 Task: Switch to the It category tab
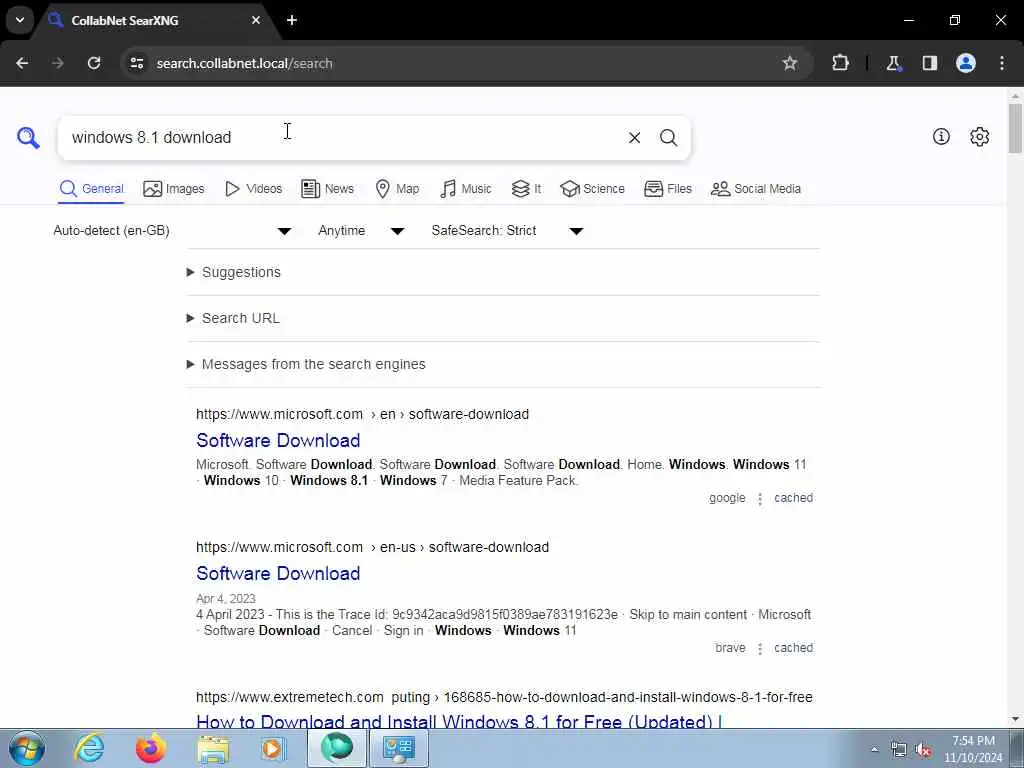tap(526, 189)
